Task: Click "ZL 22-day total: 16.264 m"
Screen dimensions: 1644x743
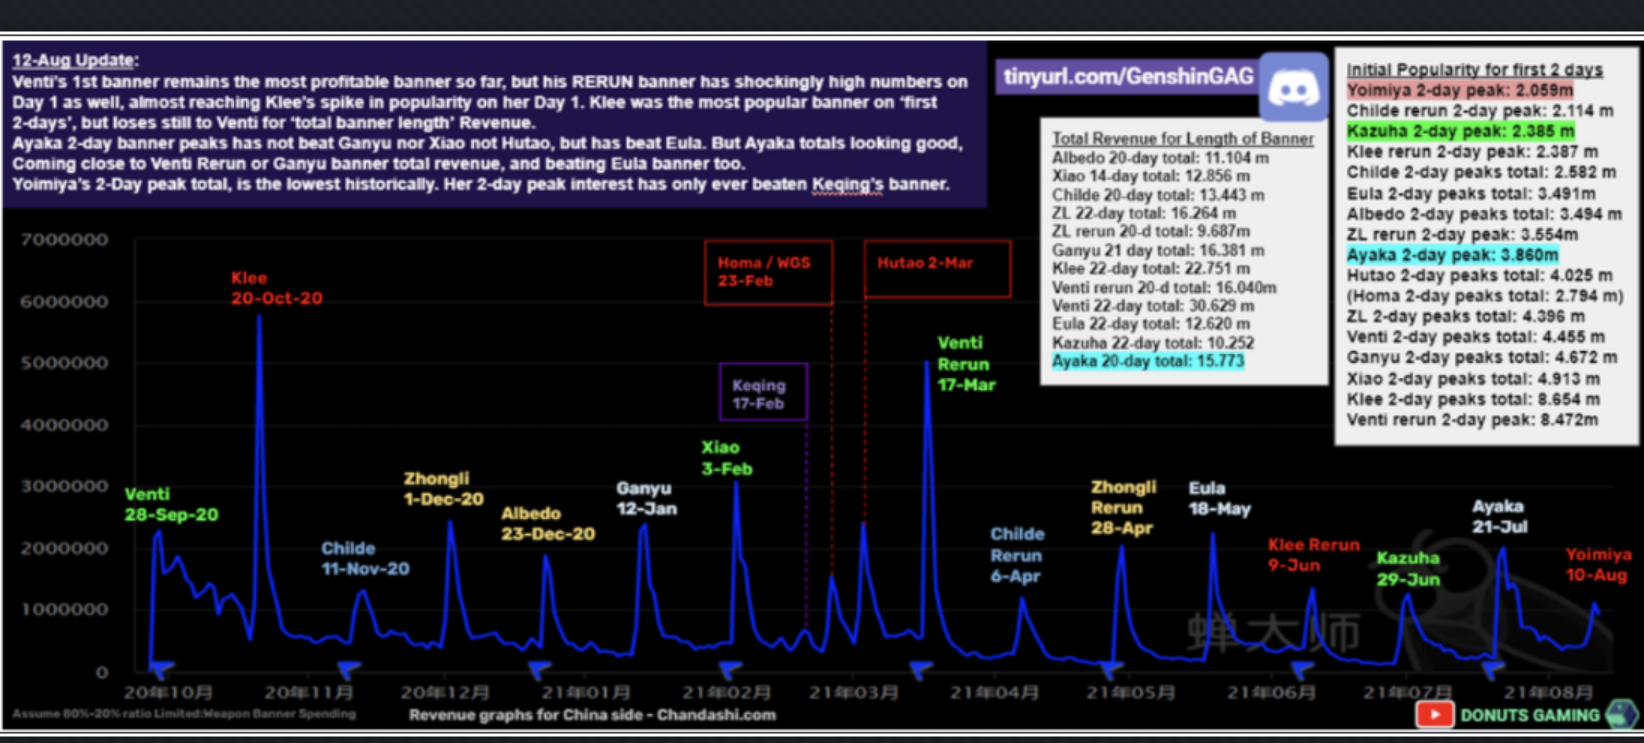Action: [x=1144, y=213]
